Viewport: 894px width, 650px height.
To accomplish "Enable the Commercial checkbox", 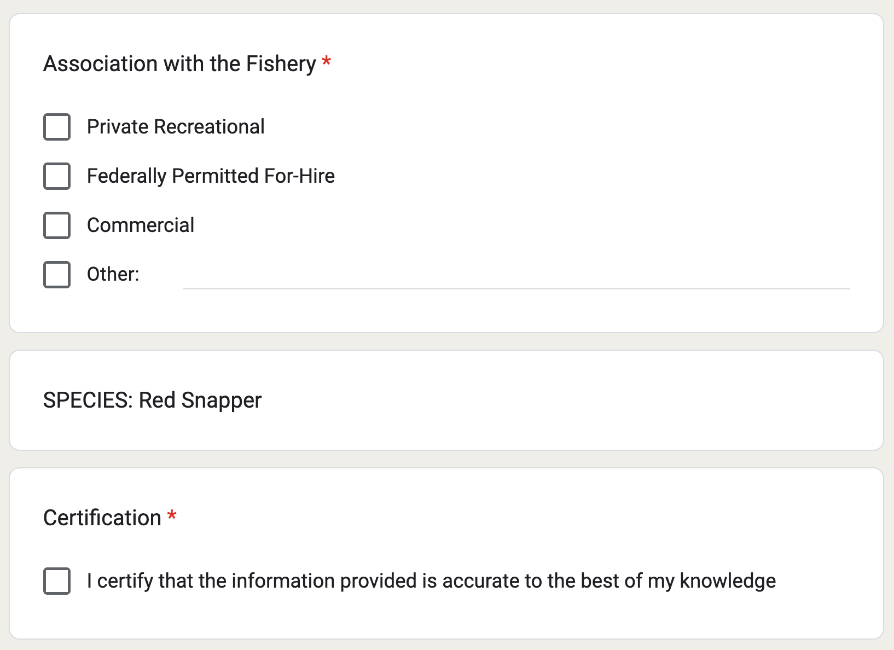I will [x=57, y=225].
